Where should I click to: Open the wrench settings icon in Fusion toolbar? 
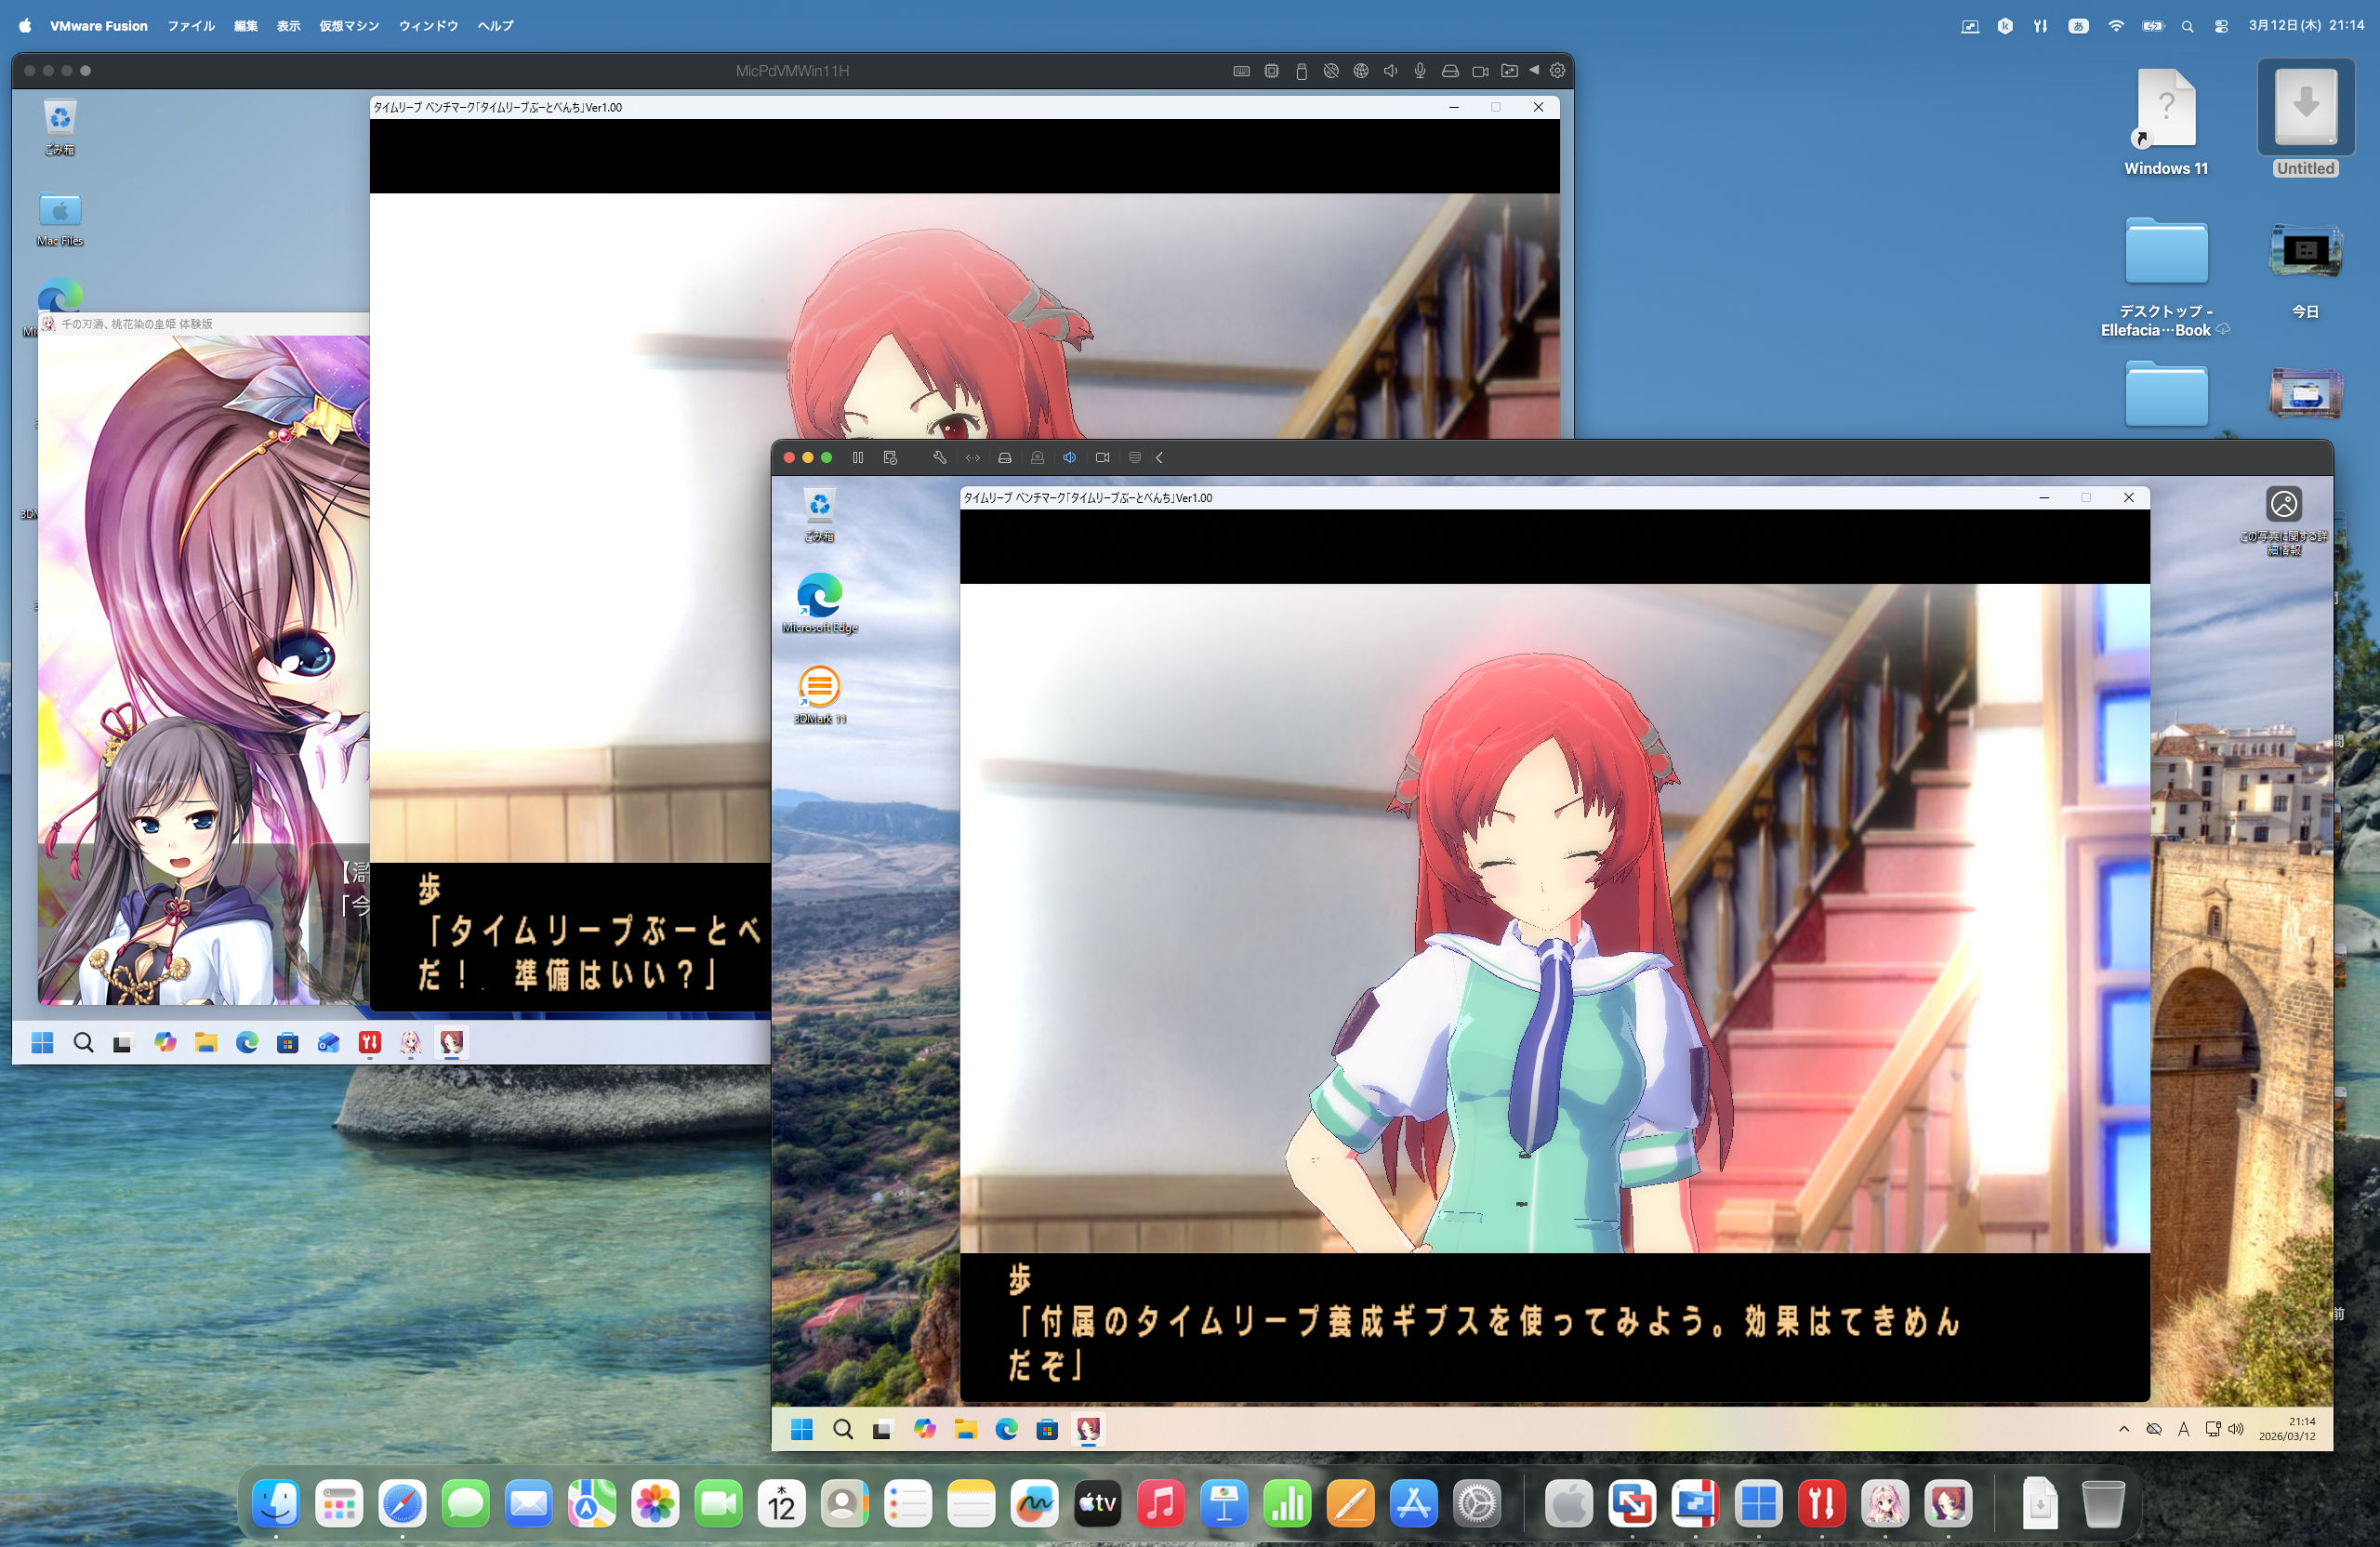click(939, 458)
